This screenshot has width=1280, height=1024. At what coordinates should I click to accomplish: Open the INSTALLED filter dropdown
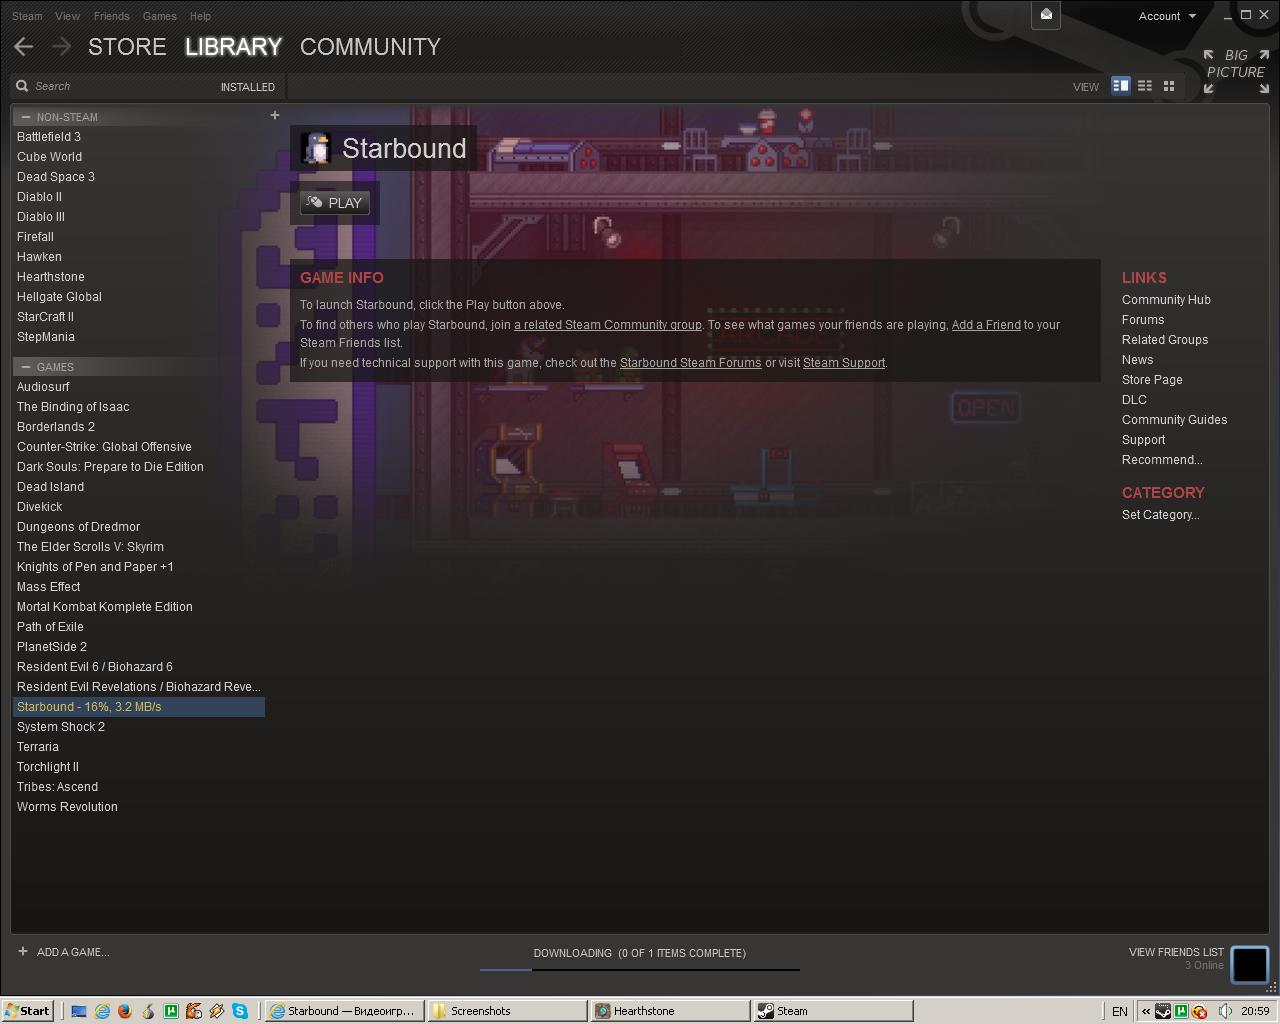click(x=248, y=87)
